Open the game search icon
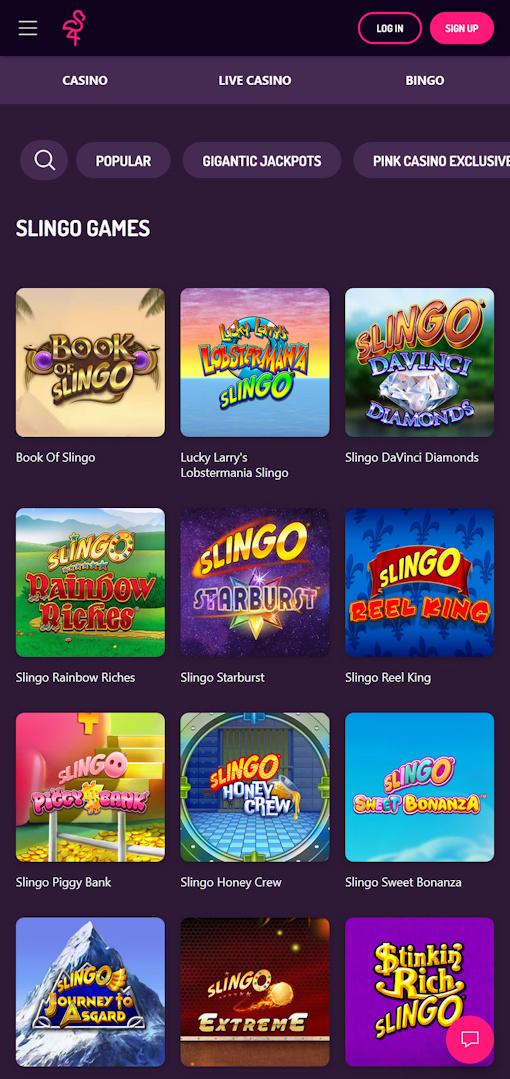Screen dimensions: 510x1079 (x=44, y=160)
